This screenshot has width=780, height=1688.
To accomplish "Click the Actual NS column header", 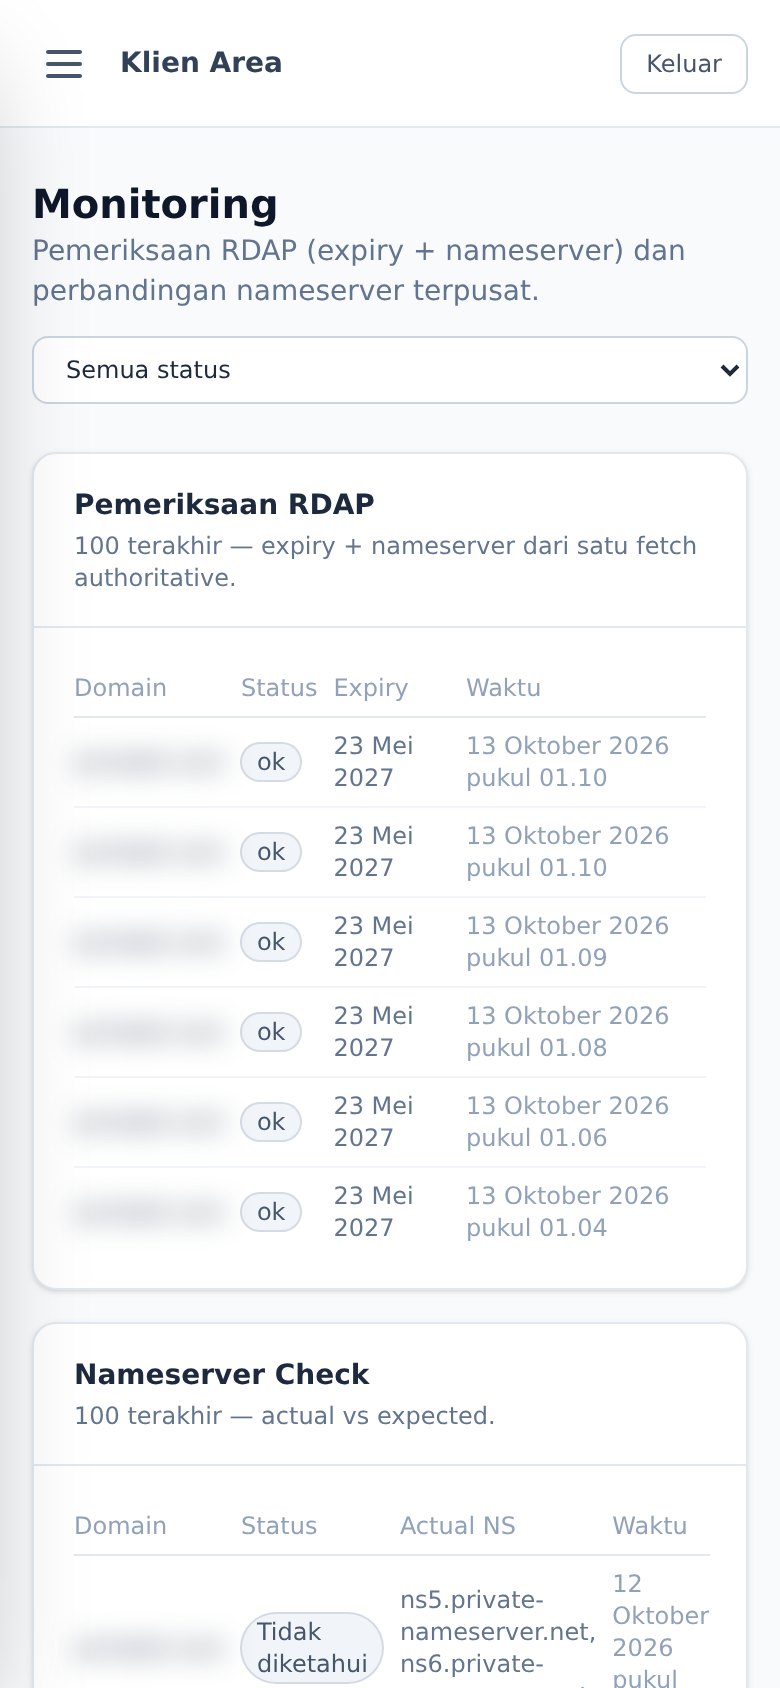I will click(x=458, y=1526).
